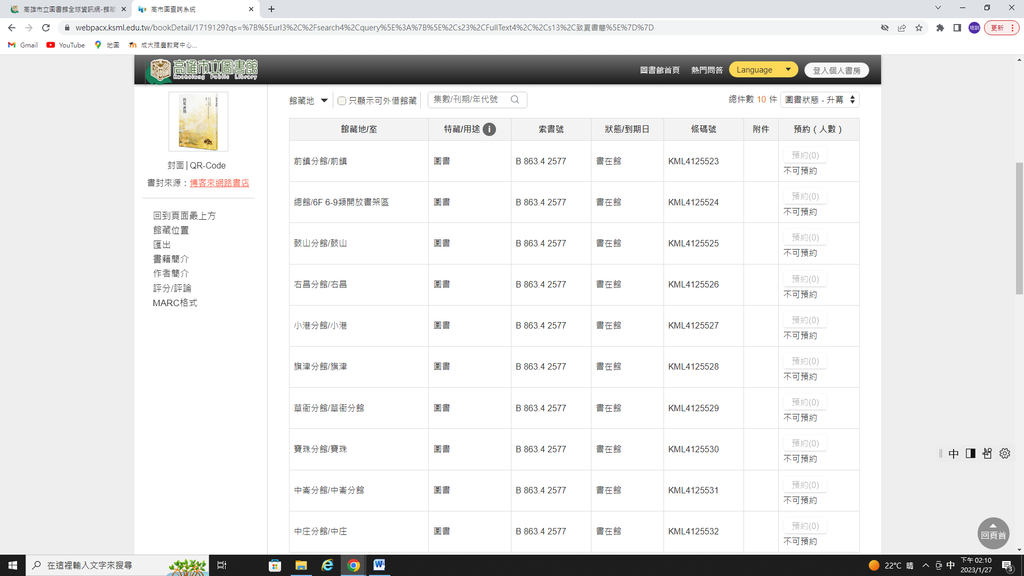
Task: Open the 圖書狀態 - 升冪 sort selector
Action: 820,100
